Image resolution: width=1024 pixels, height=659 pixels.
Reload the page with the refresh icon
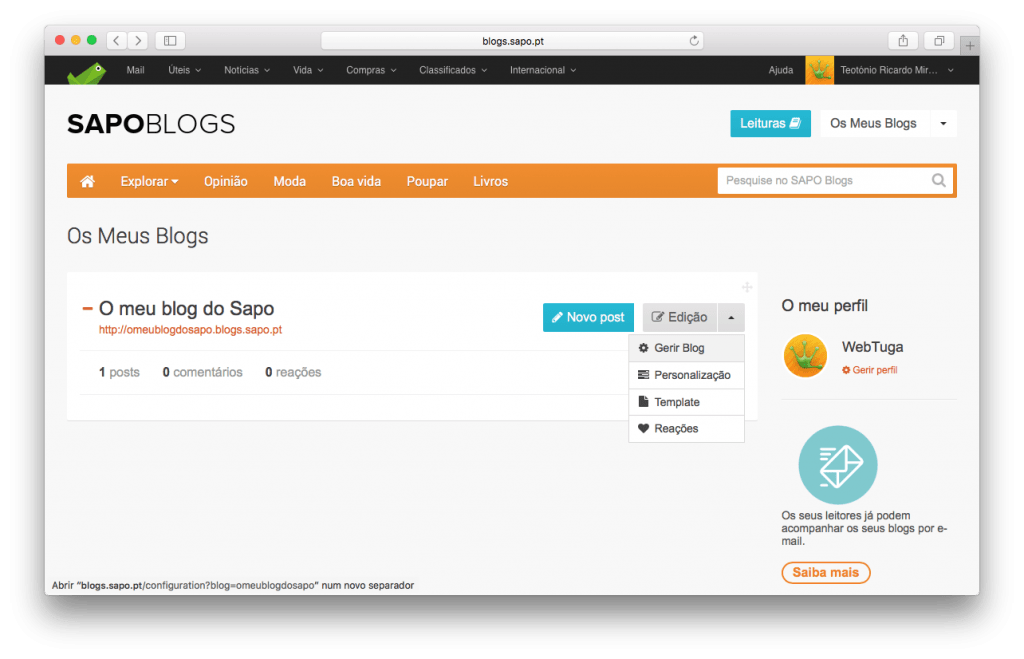[694, 41]
